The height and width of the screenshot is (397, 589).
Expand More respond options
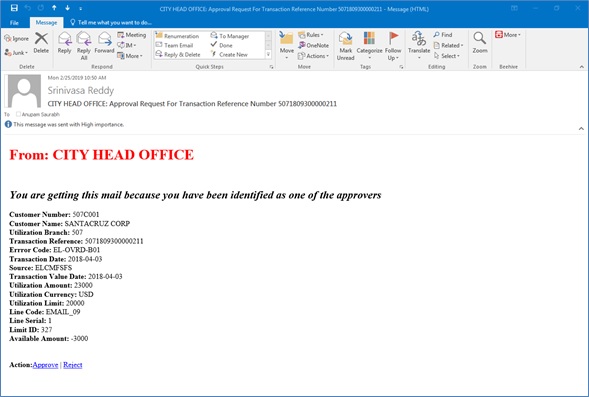pyautogui.click(x=130, y=56)
